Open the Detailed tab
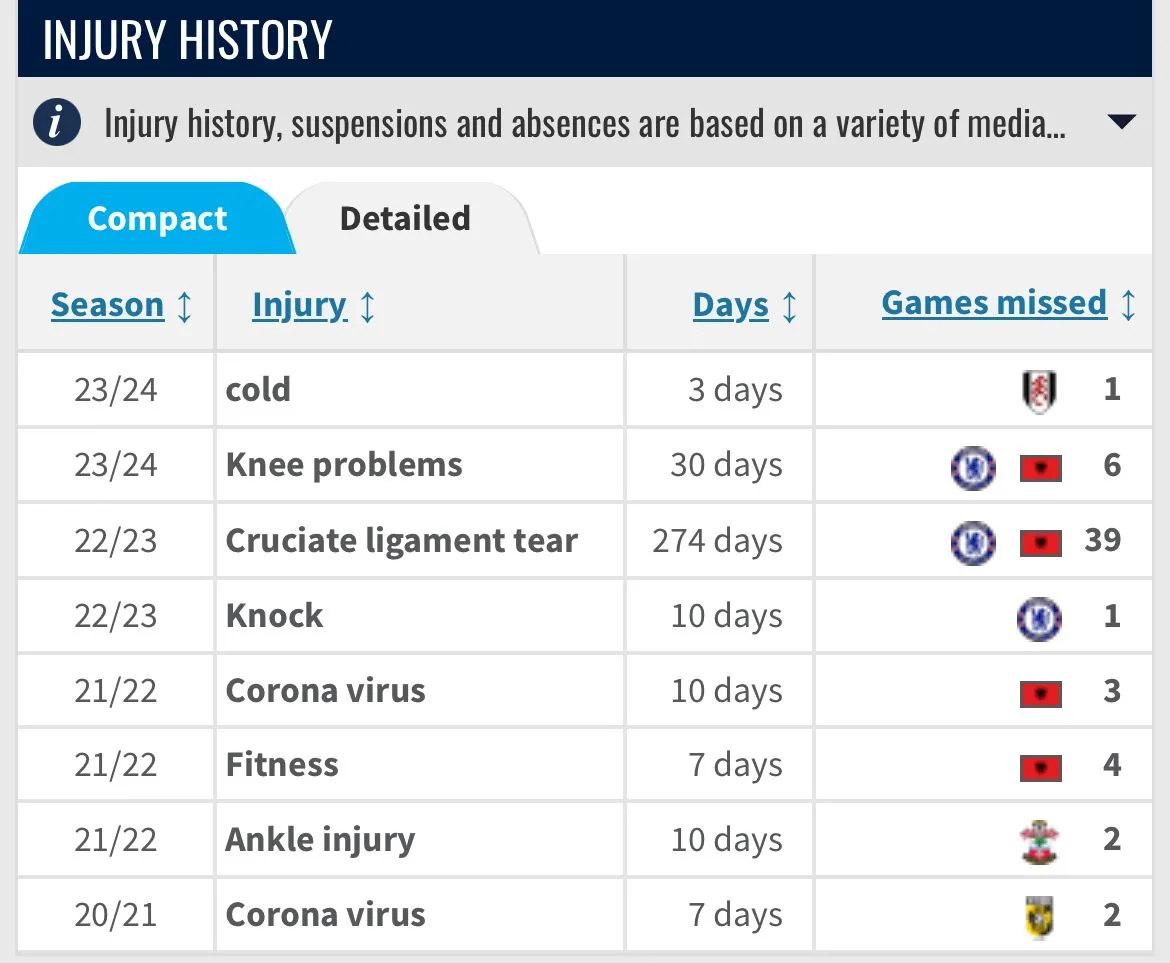Viewport: 1170px width, 963px height. pyautogui.click(x=405, y=219)
